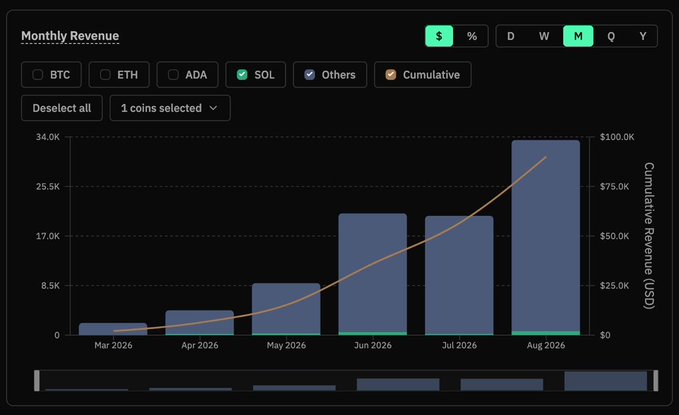Click the right range slider handle
Viewport: 679px width, 415px height.
(656, 381)
